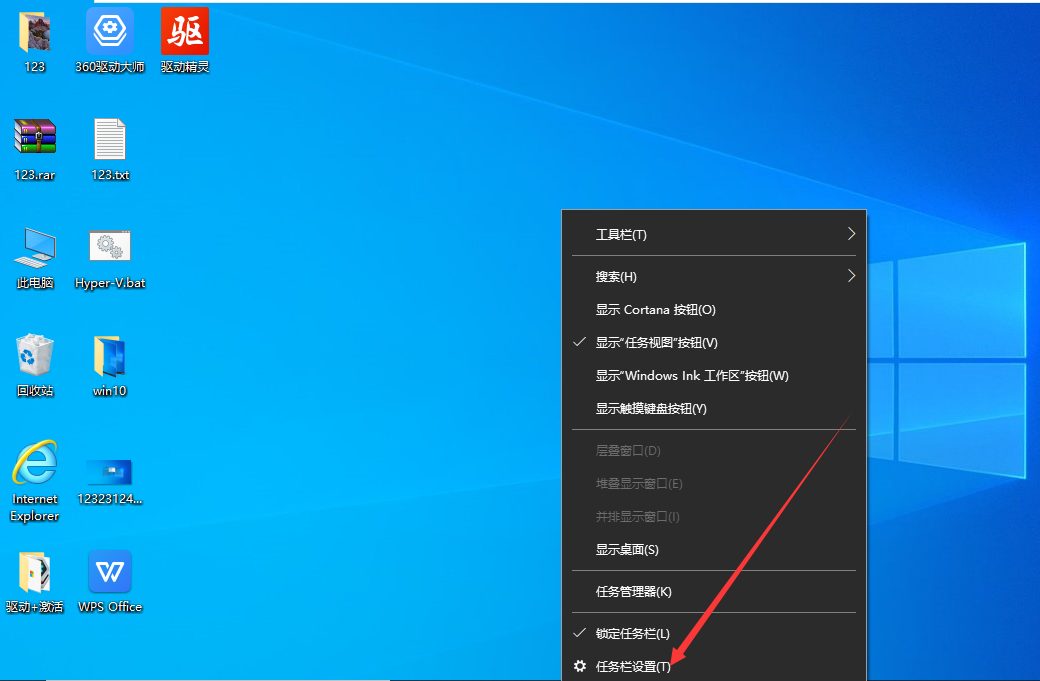Launch 360驱动大师 from the desktop
The height and width of the screenshot is (681, 1040).
(110, 31)
